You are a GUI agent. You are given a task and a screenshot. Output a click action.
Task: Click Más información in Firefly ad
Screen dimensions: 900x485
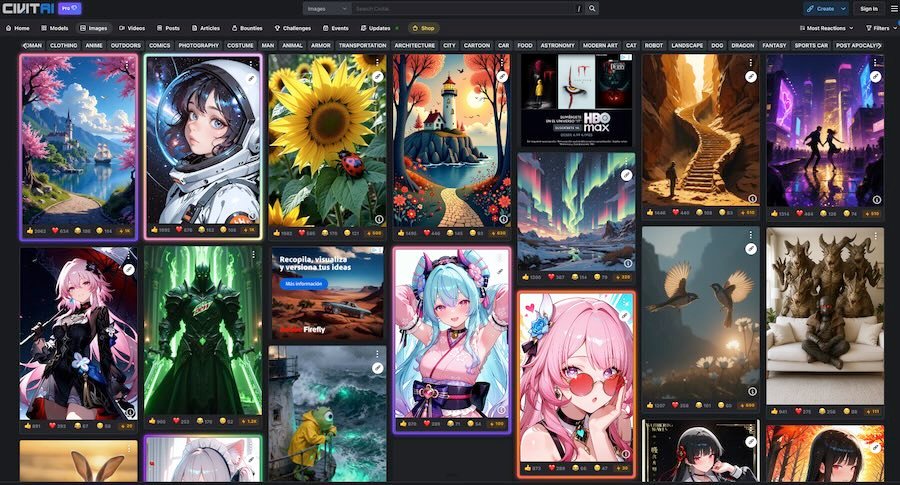(303, 284)
